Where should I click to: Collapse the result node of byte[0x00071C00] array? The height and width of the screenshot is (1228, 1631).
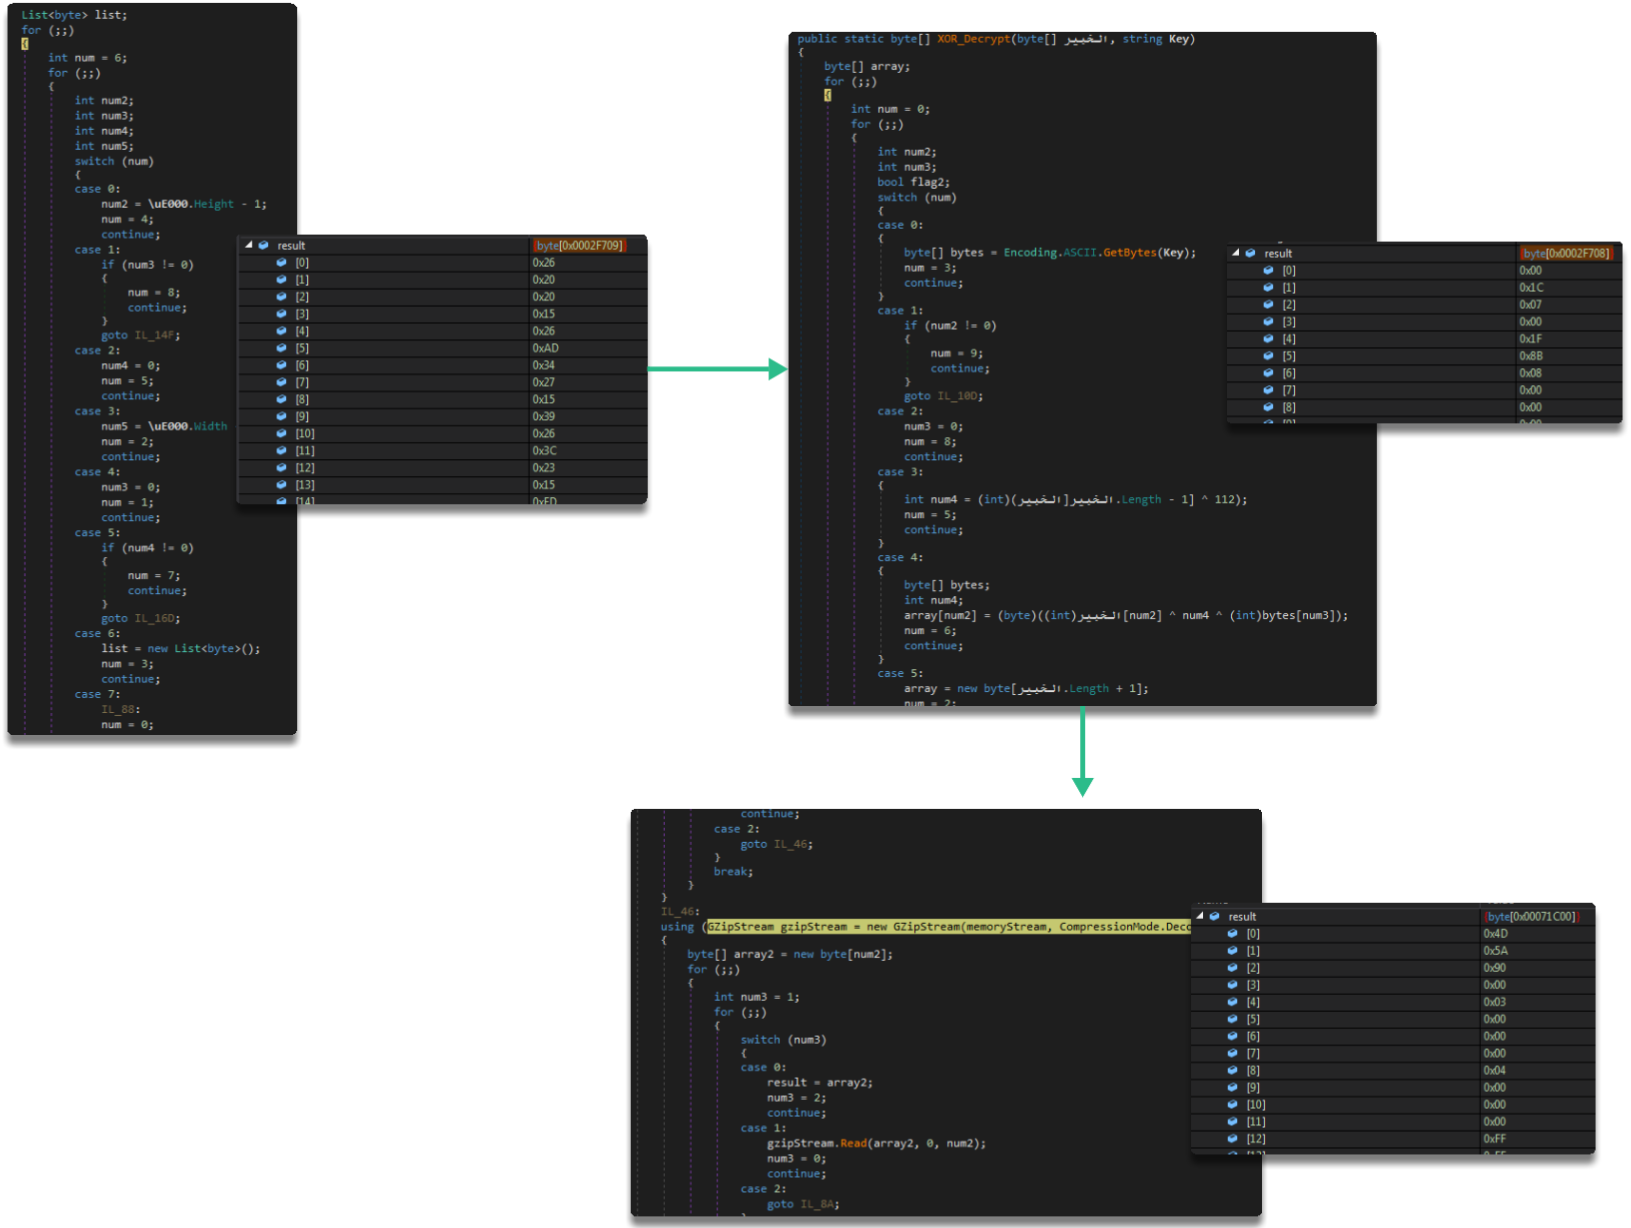click(1200, 916)
